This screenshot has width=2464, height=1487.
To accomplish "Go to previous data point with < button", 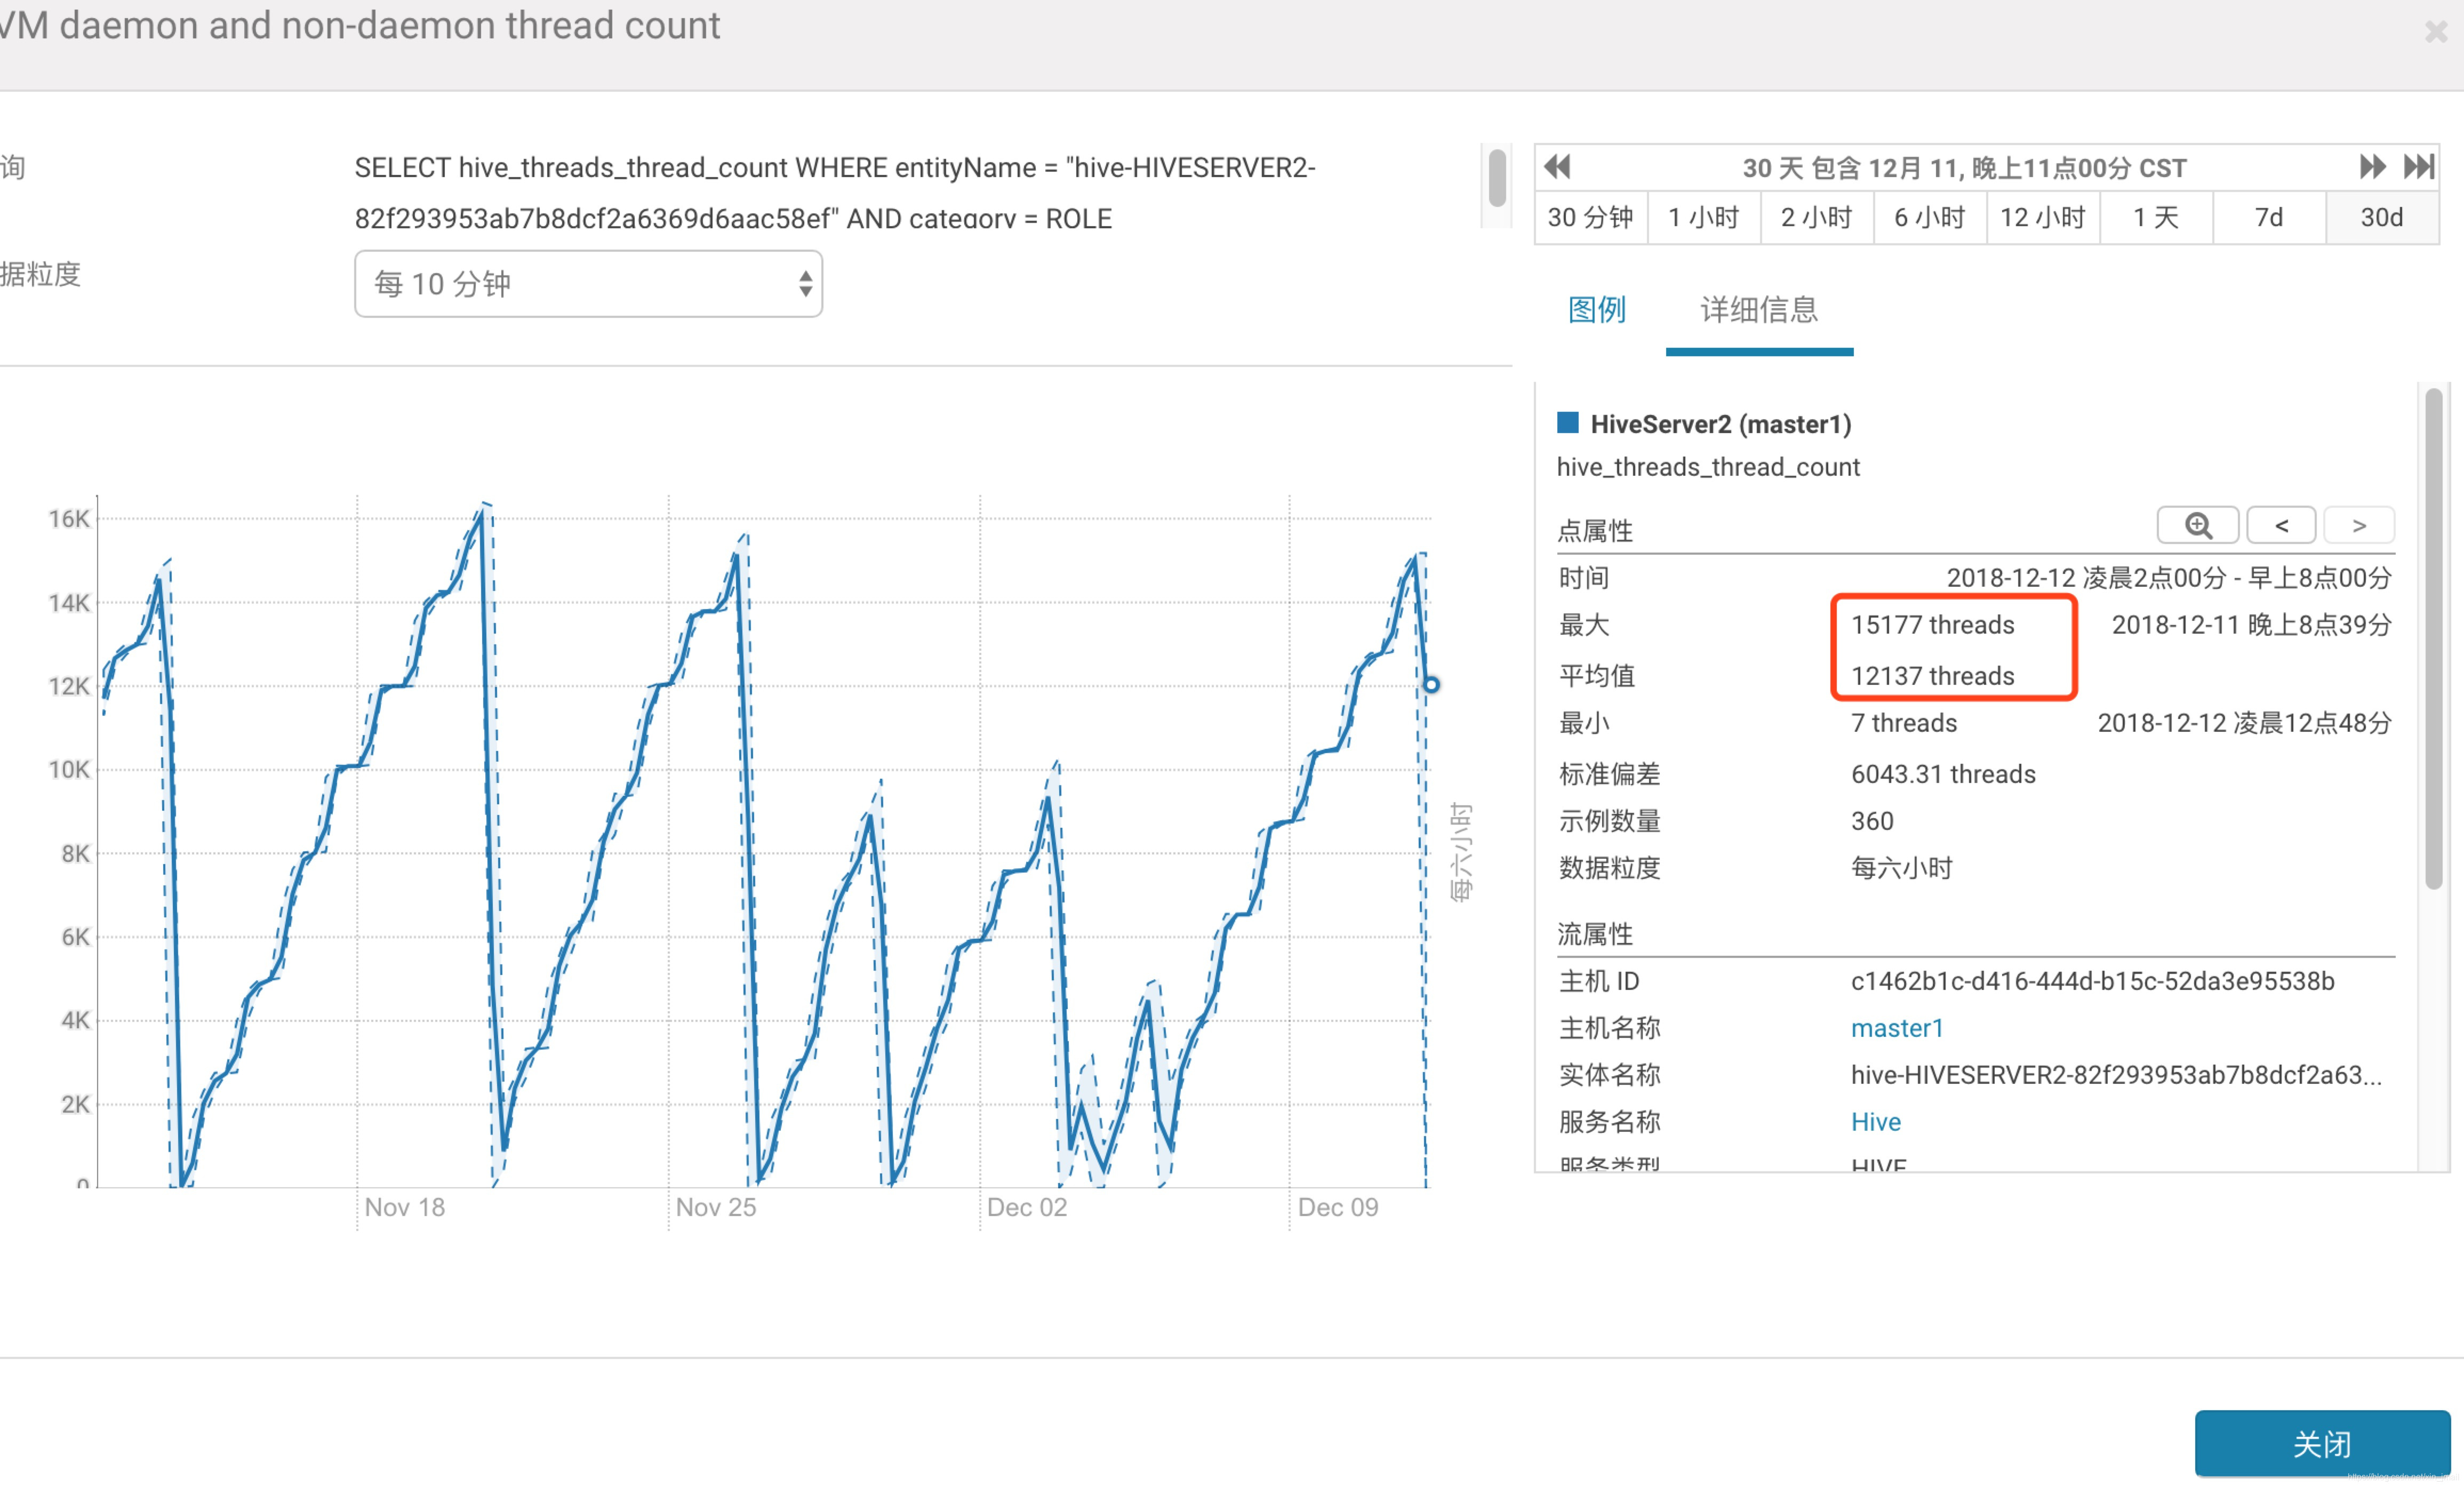I will coord(2281,525).
